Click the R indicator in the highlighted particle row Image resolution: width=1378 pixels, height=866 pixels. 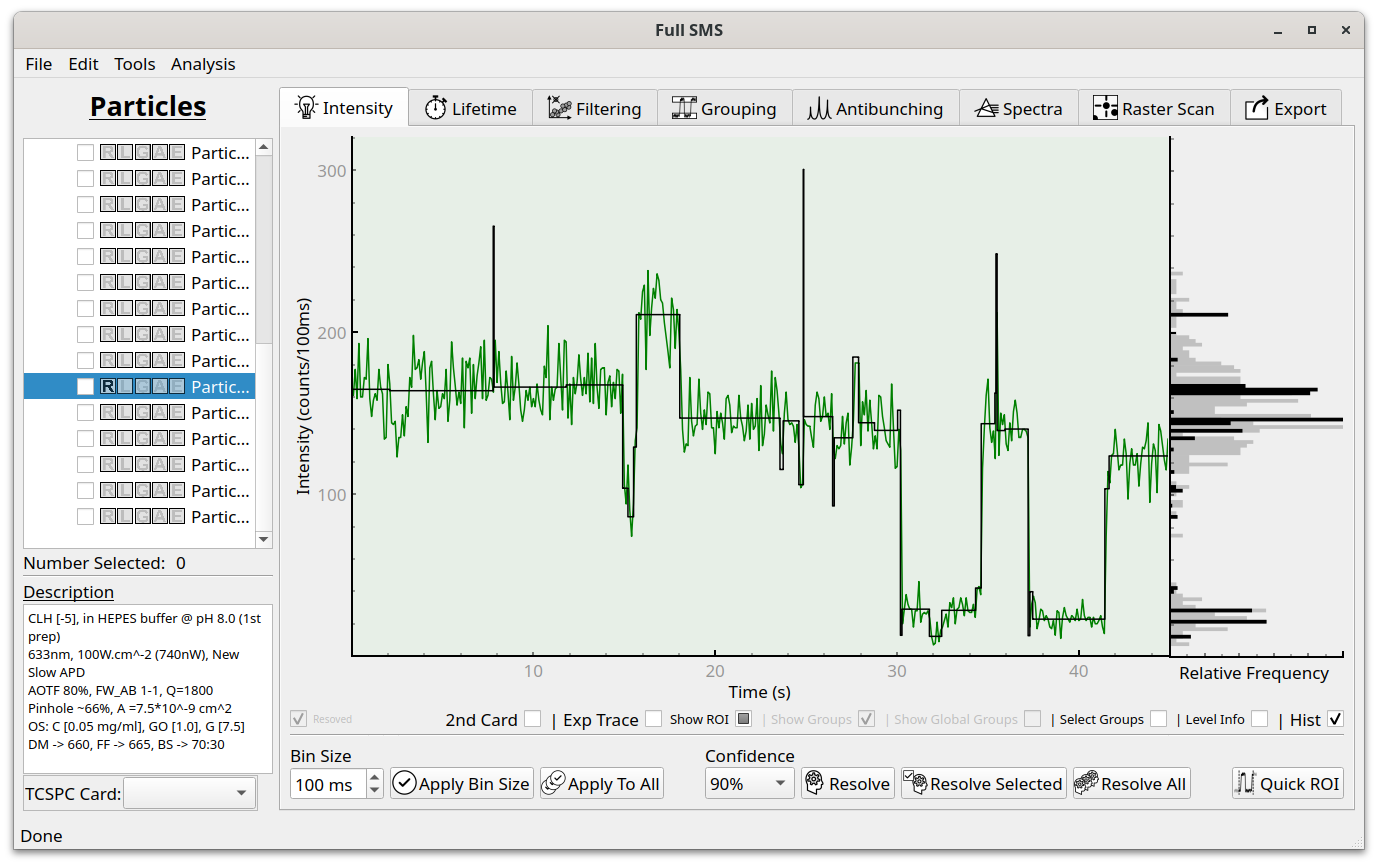[108, 387]
